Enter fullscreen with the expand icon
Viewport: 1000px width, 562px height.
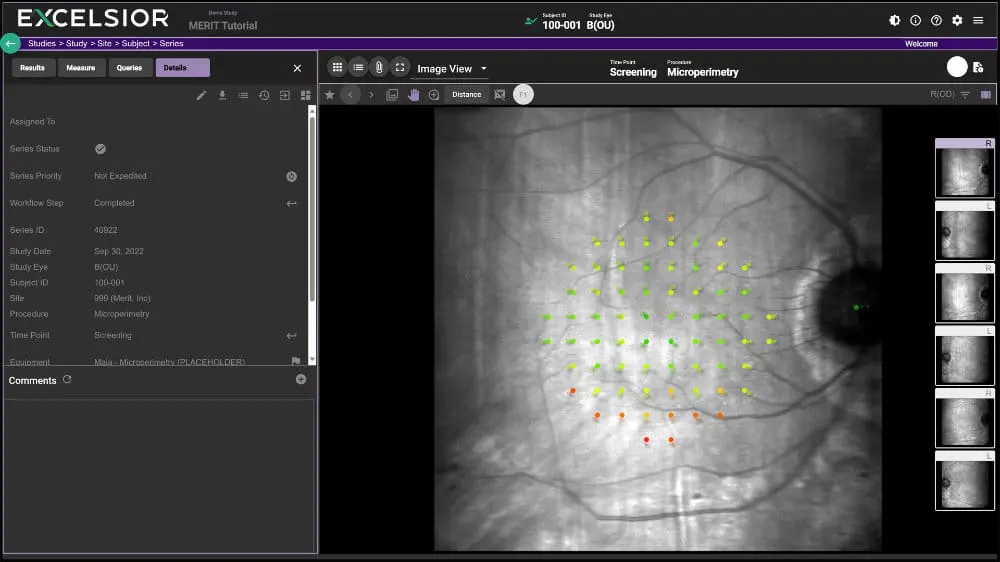[400, 68]
